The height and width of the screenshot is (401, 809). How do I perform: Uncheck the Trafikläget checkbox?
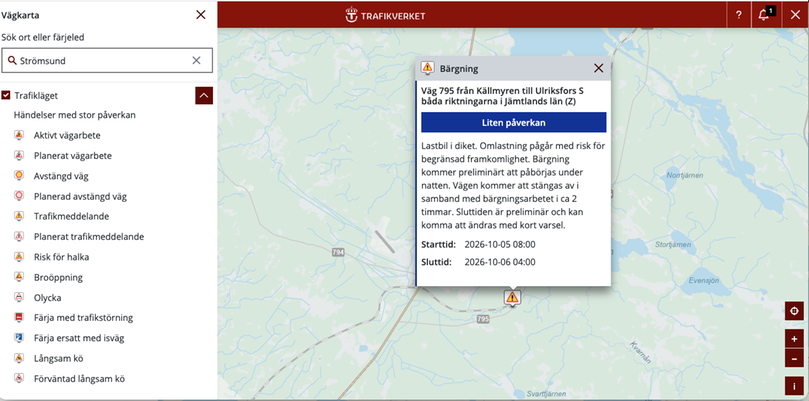coord(6,95)
